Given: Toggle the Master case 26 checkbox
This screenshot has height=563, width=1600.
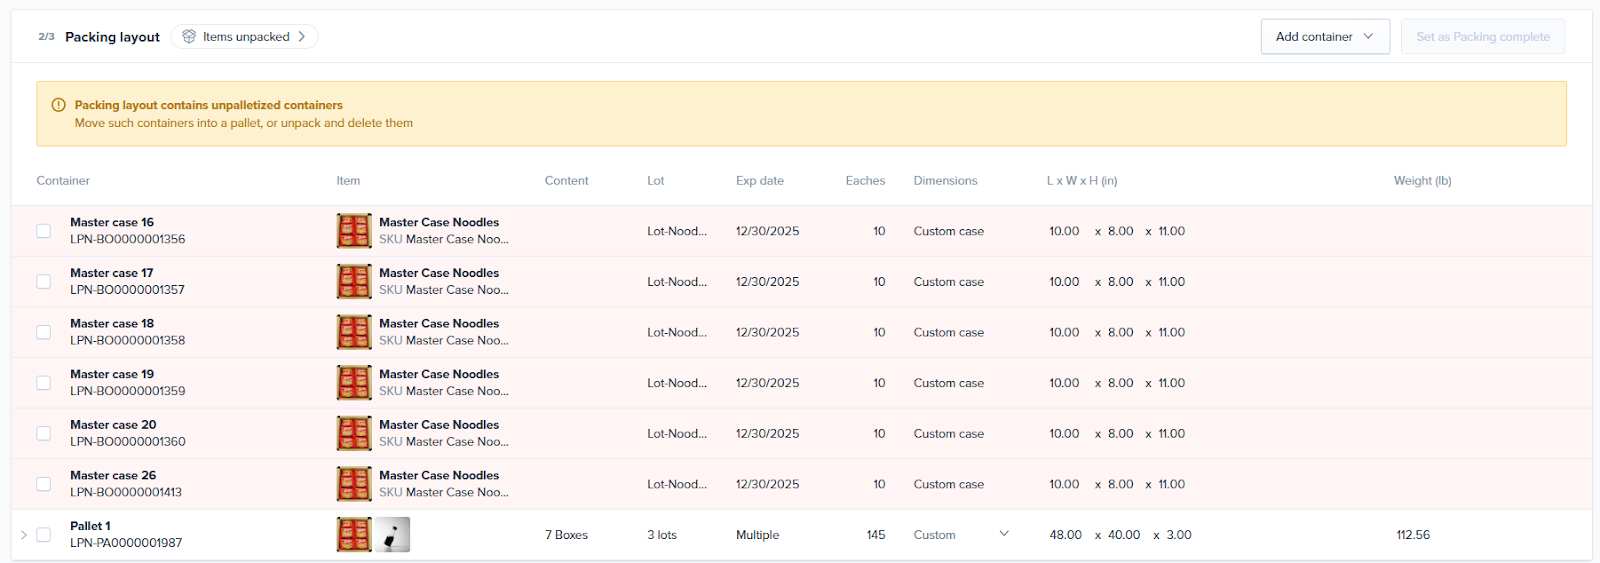Looking at the screenshot, I should pyautogui.click(x=44, y=484).
